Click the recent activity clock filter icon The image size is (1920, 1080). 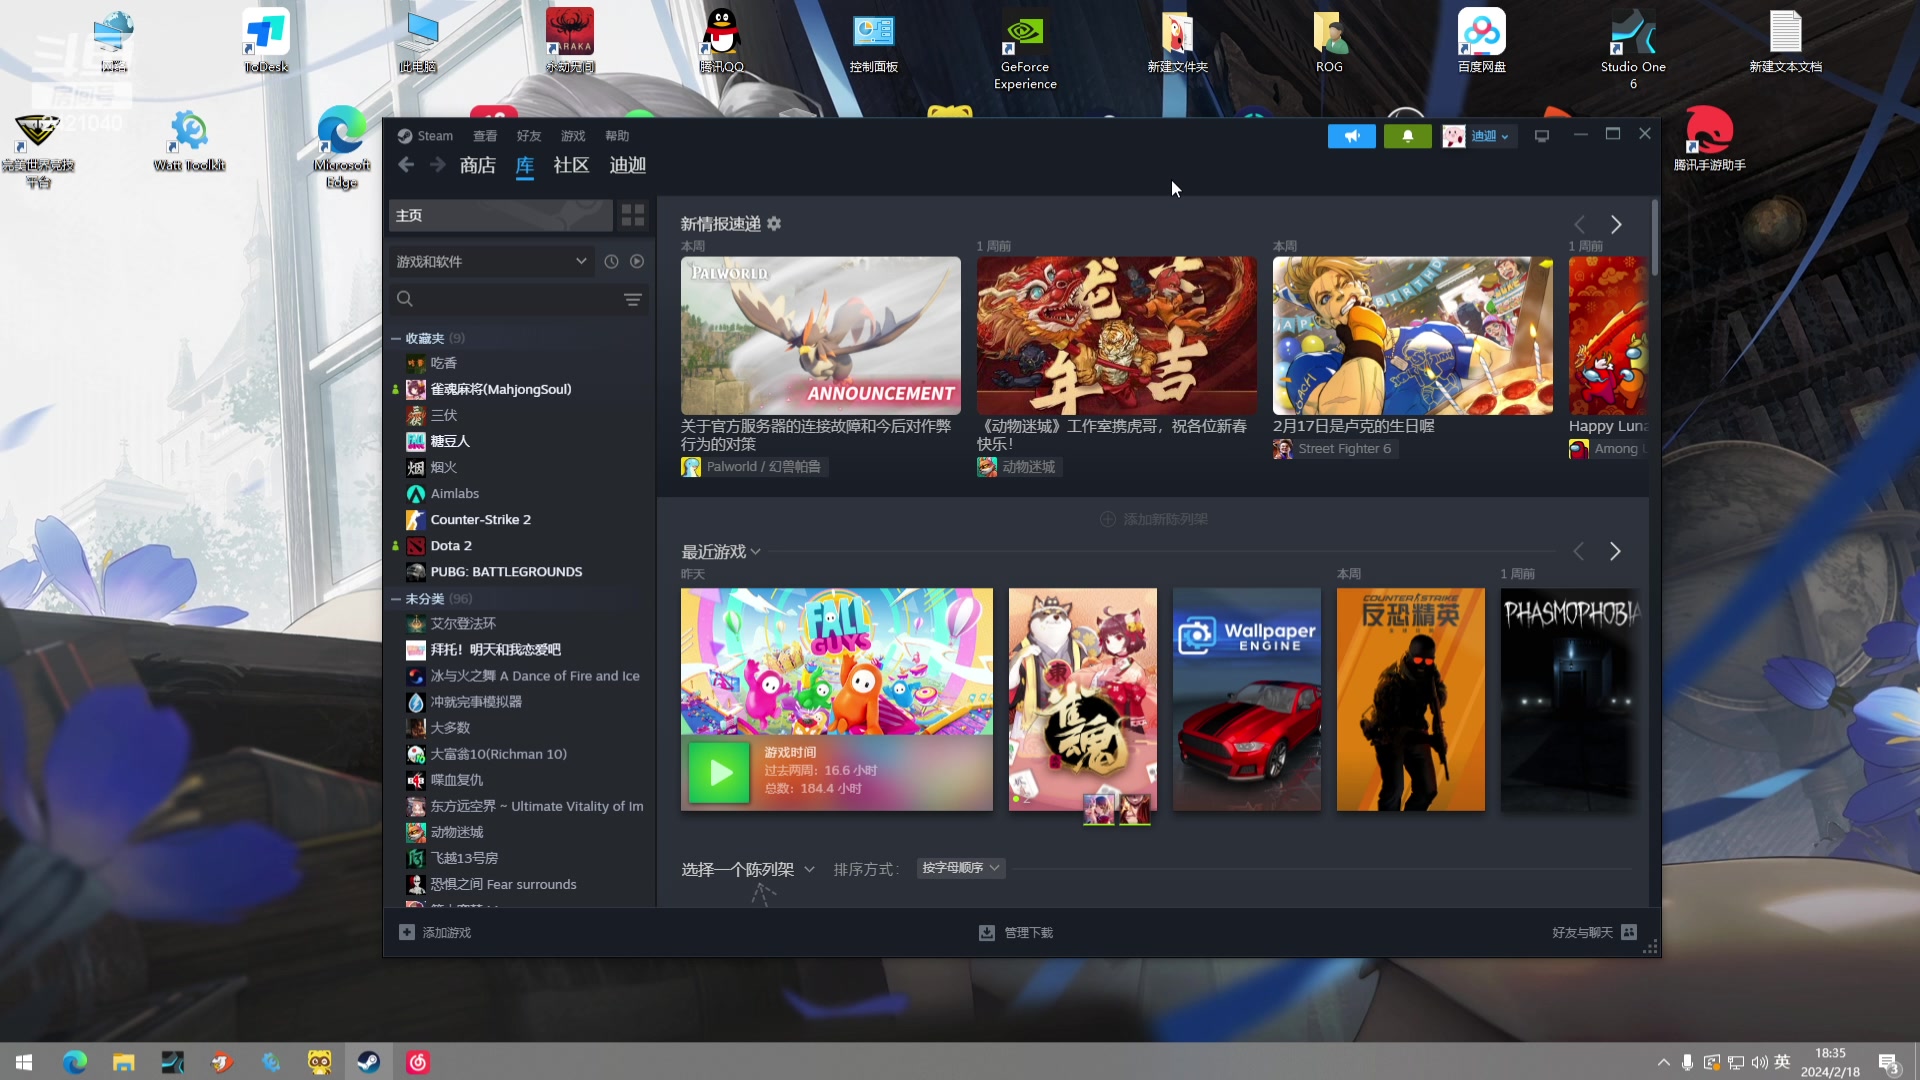click(x=611, y=261)
